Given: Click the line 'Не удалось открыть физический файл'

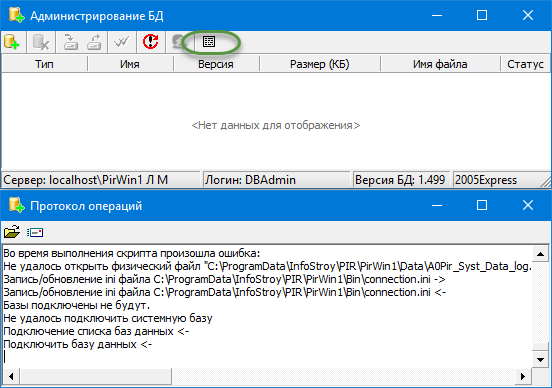Looking at the screenshot, I should click(267, 267).
